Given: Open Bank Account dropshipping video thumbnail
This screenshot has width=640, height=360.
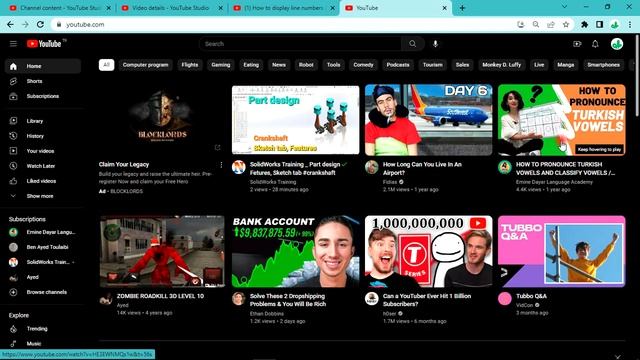Looking at the screenshot, I should coord(296,251).
